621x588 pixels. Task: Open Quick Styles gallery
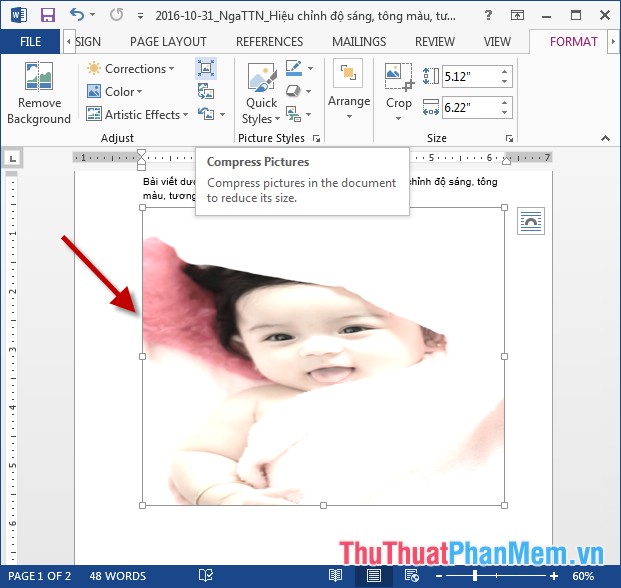coord(261,93)
